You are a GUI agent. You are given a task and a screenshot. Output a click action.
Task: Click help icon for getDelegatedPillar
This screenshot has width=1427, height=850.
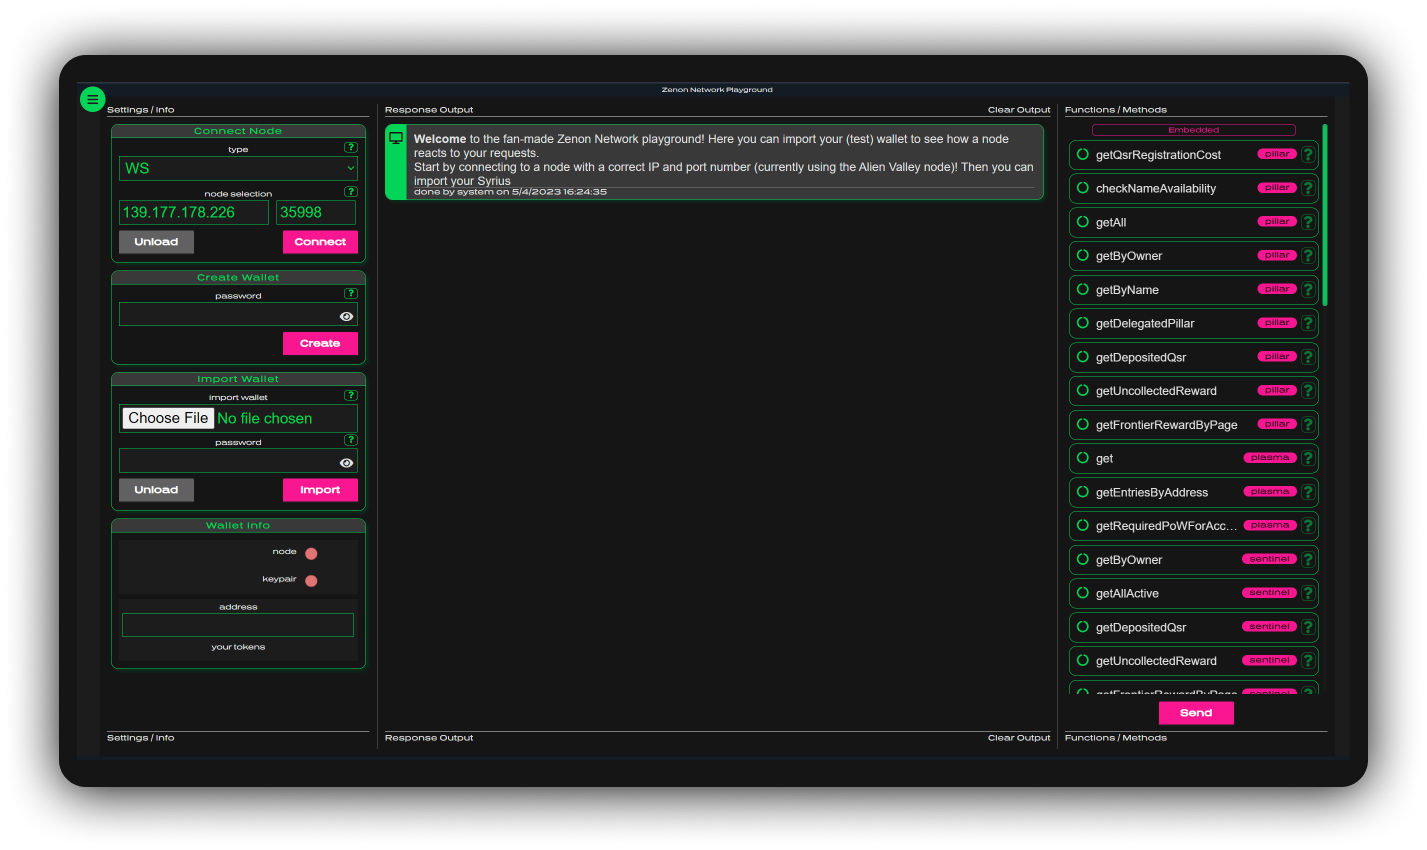1307,323
